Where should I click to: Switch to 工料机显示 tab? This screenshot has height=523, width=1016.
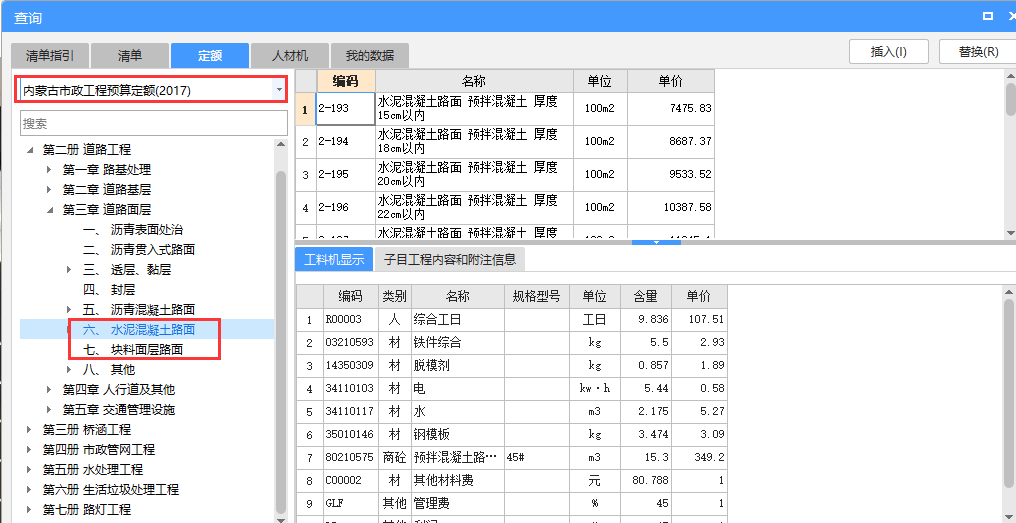coord(334,260)
